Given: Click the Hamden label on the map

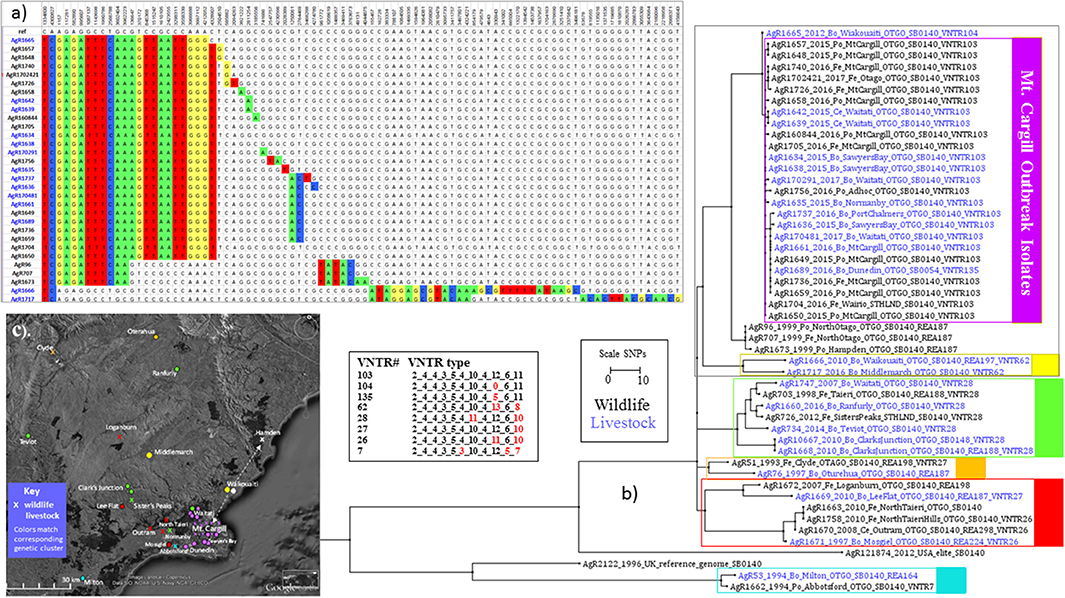Looking at the screenshot, I should (x=268, y=433).
